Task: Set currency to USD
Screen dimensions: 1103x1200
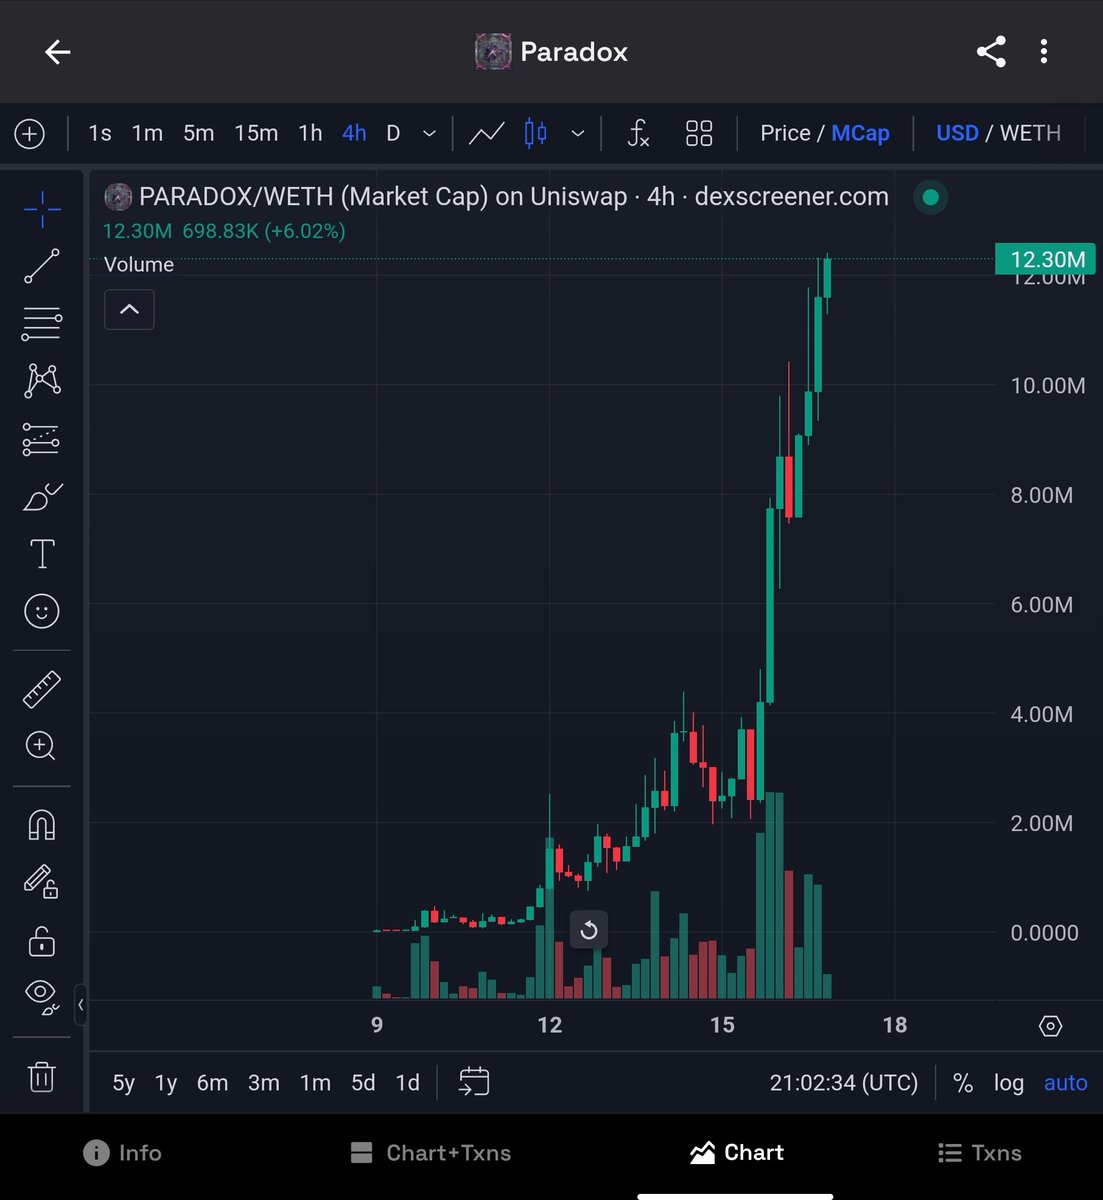Action: (957, 133)
